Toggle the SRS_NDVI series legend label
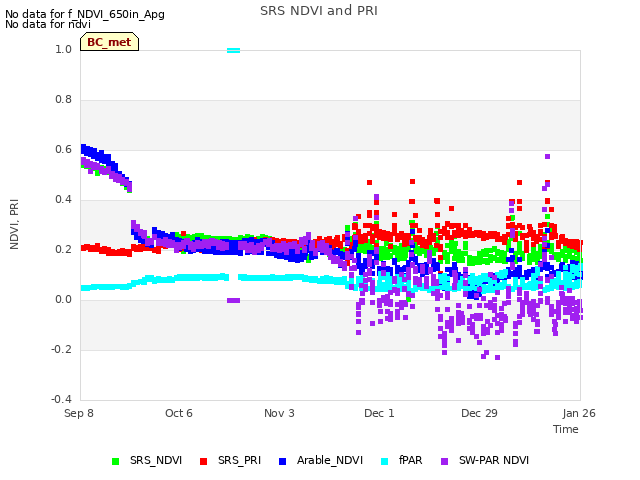The height and width of the screenshot is (480, 640). (156, 460)
